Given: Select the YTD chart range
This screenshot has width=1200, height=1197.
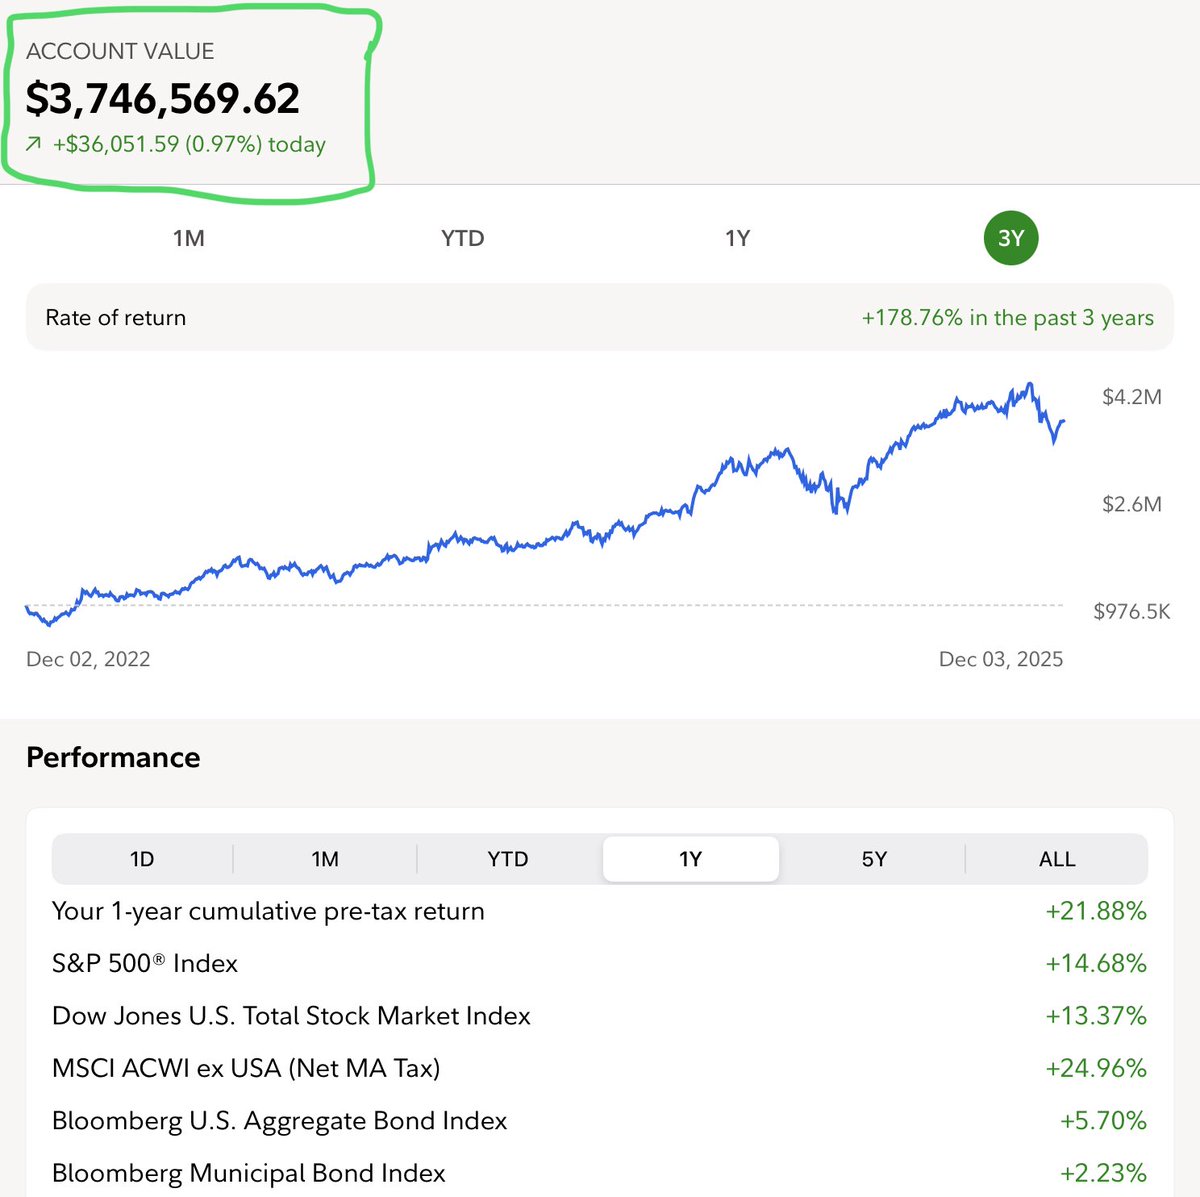Looking at the screenshot, I should [x=462, y=238].
